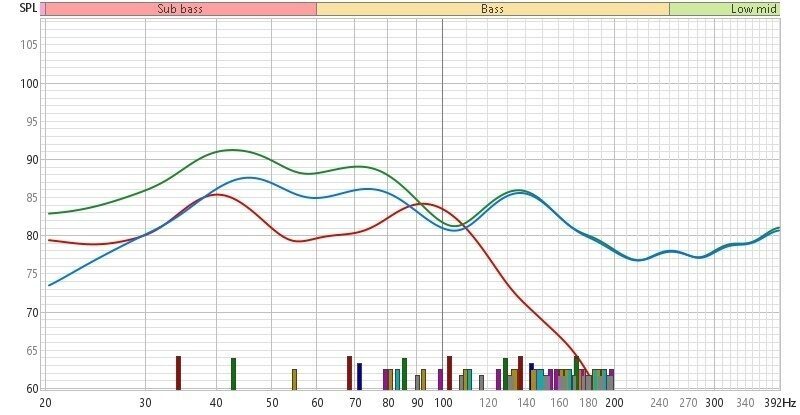Viewport: 800px width, 415px height.
Task: Click the 105 value on SPL axis
Action: click(28, 45)
